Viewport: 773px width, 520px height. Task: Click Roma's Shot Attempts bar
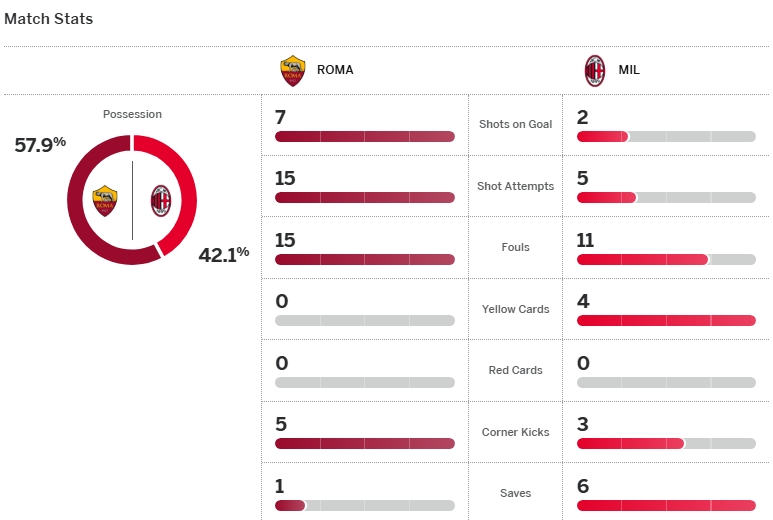click(x=364, y=198)
